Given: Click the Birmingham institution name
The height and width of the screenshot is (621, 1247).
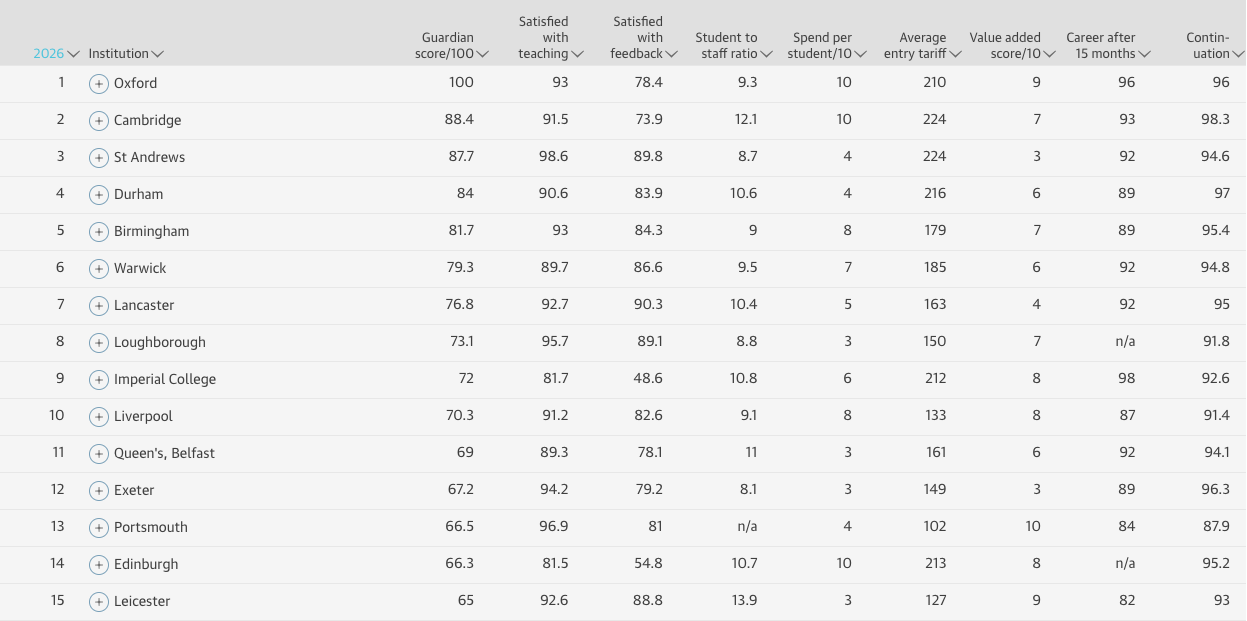Looking at the screenshot, I should pyautogui.click(x=151, y=231).
